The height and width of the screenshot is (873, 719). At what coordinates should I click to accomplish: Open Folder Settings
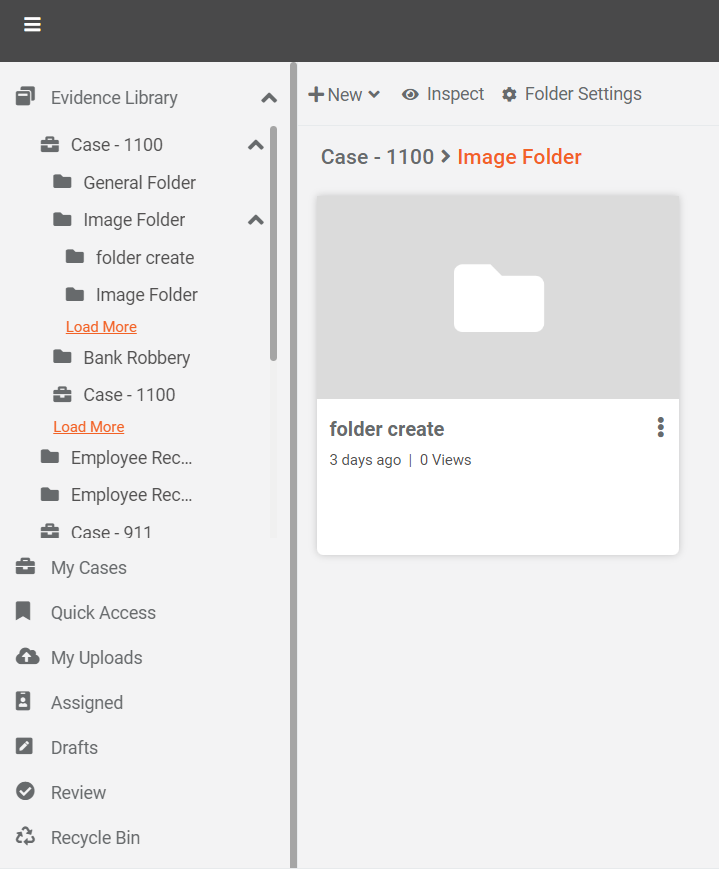pos(571,94)
